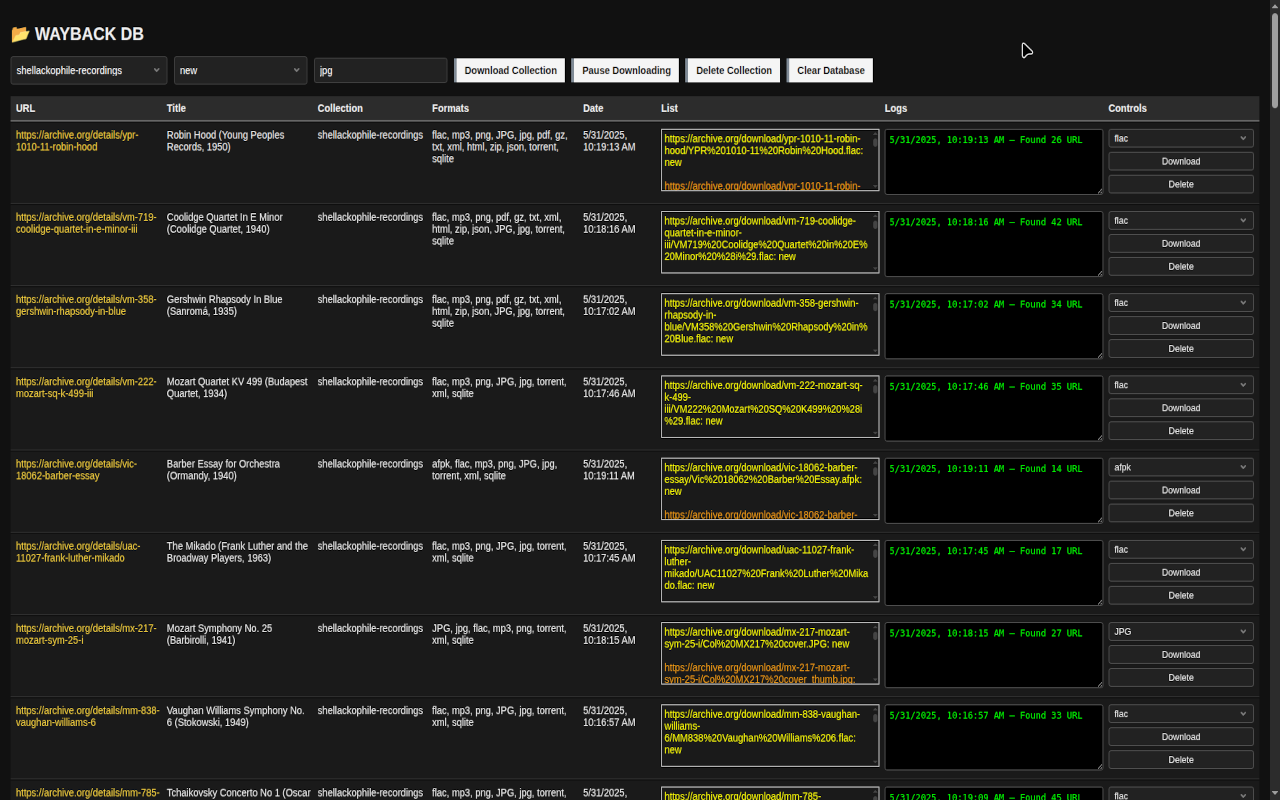The width and height of the screenshot is (1280, 800).
Task: Delete the Coolidge Quartet In E Minor entry
Action: coord(1181,266)
